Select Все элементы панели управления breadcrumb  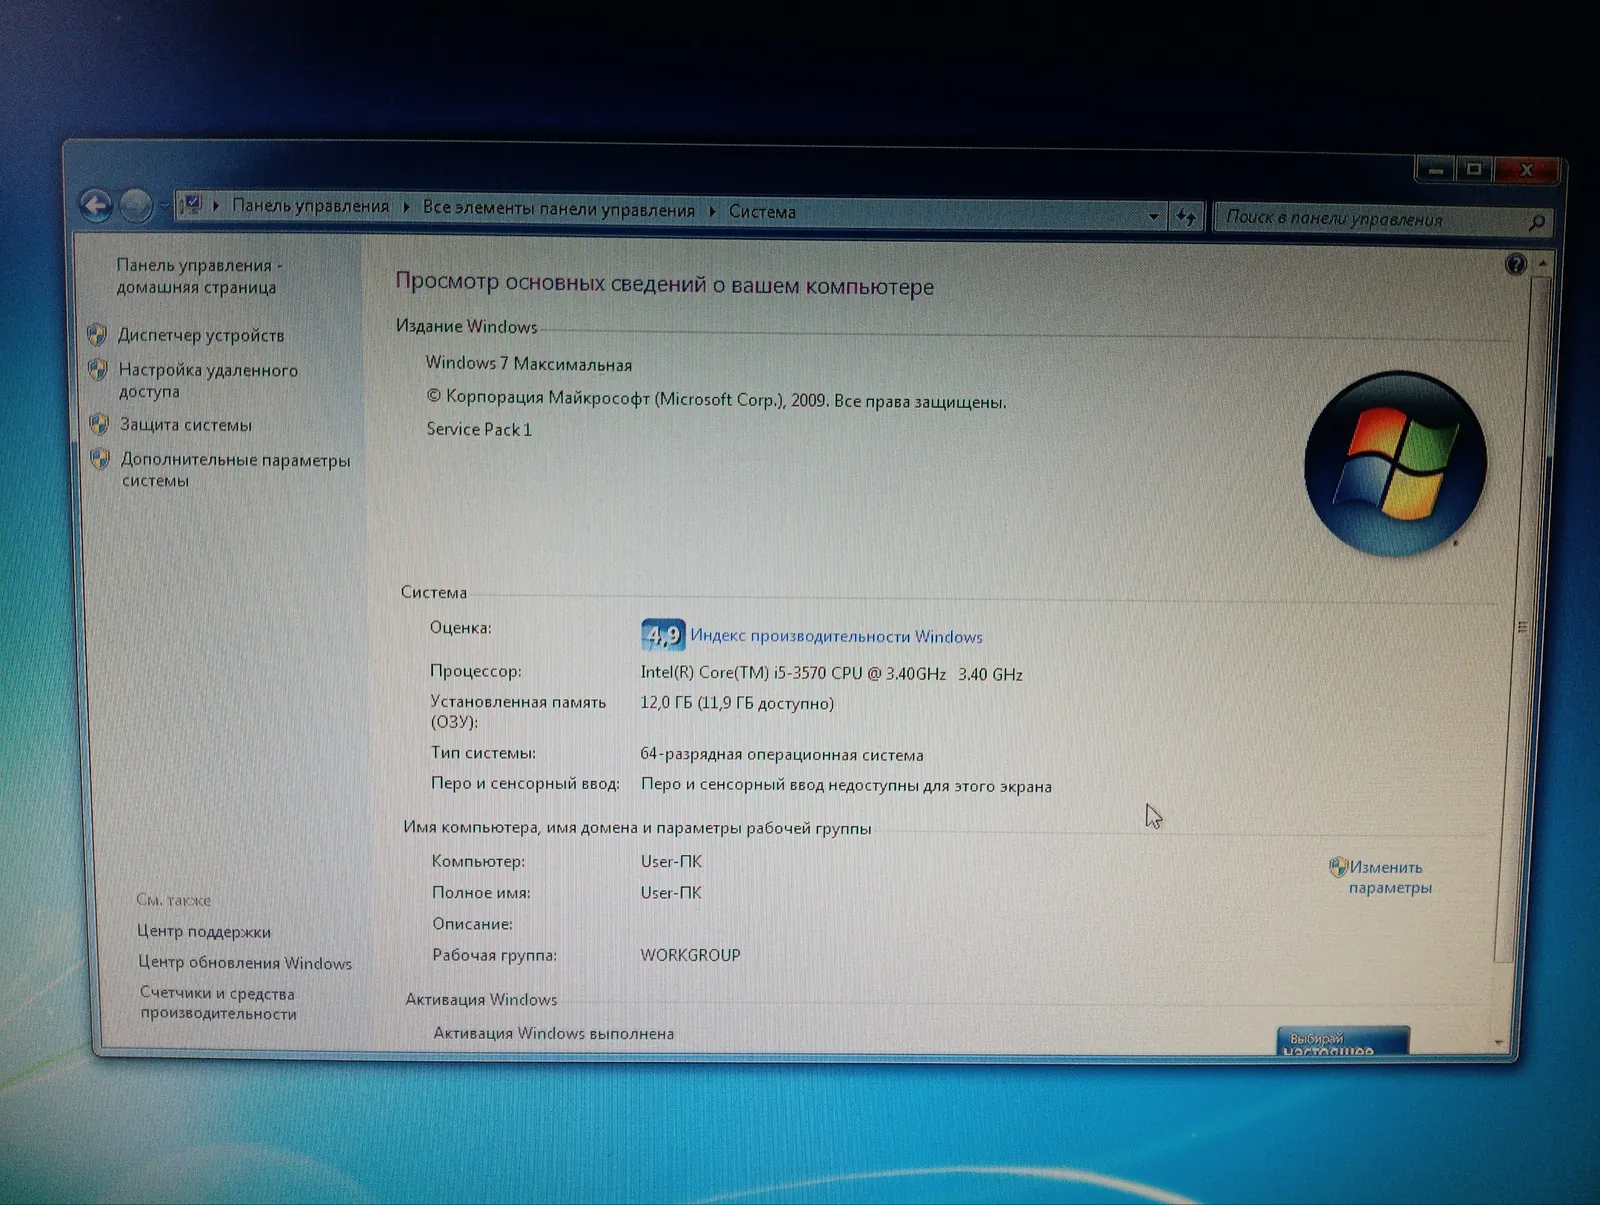tap(558, 209)
